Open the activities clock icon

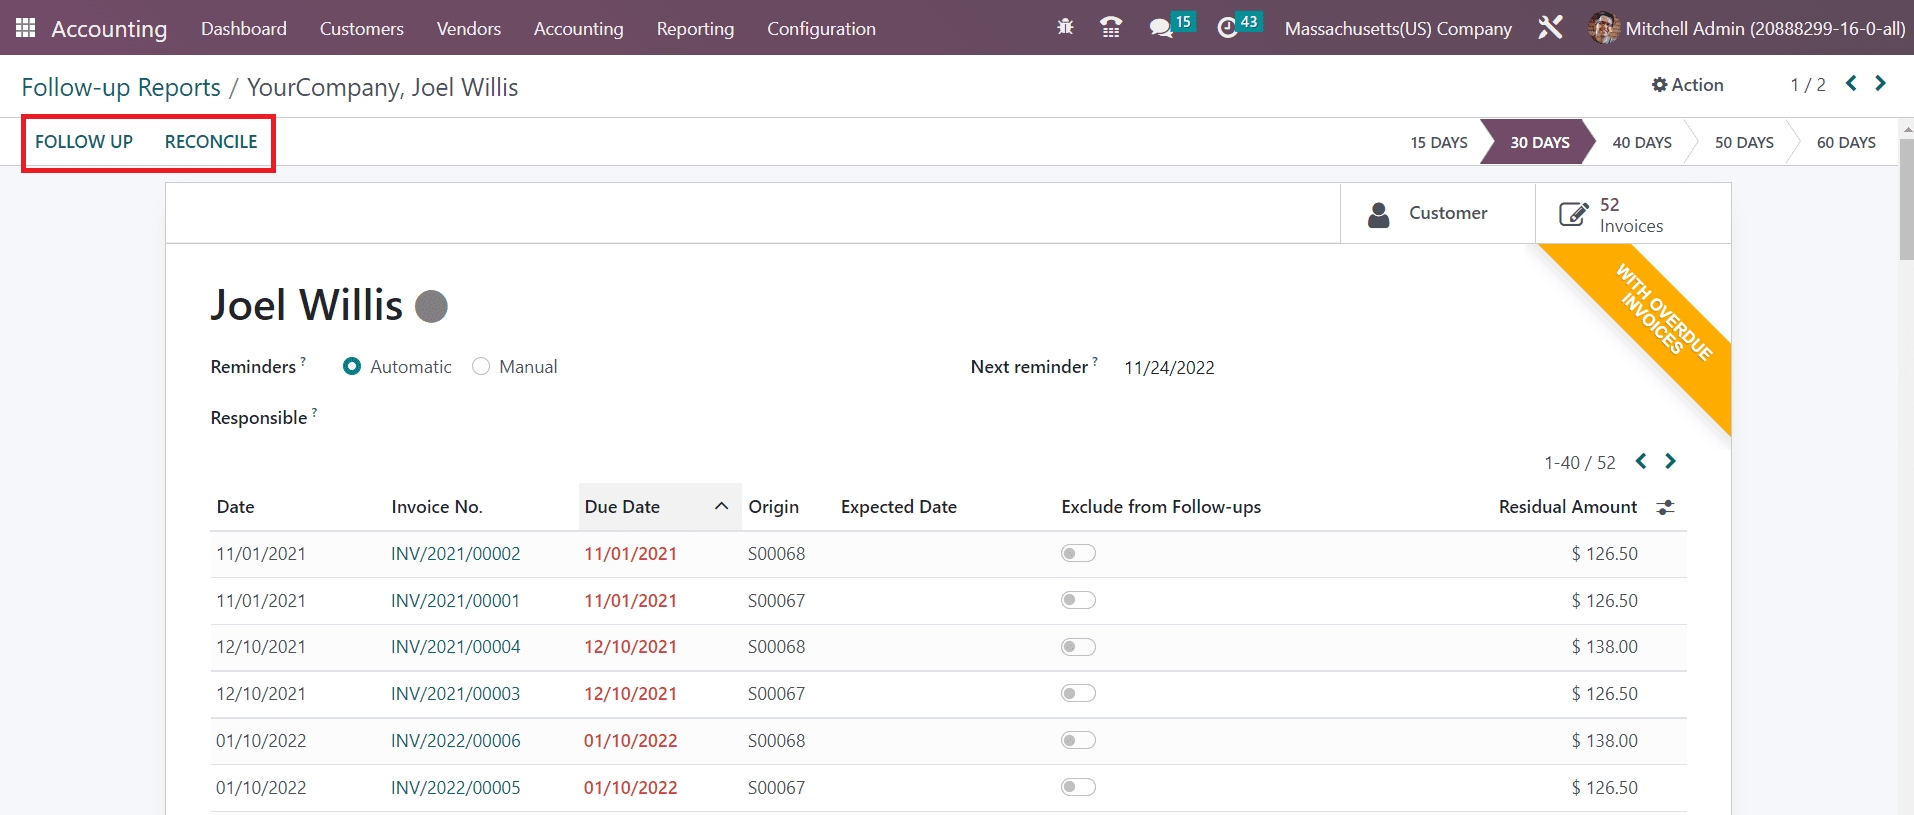click(x=1227, y=28)
